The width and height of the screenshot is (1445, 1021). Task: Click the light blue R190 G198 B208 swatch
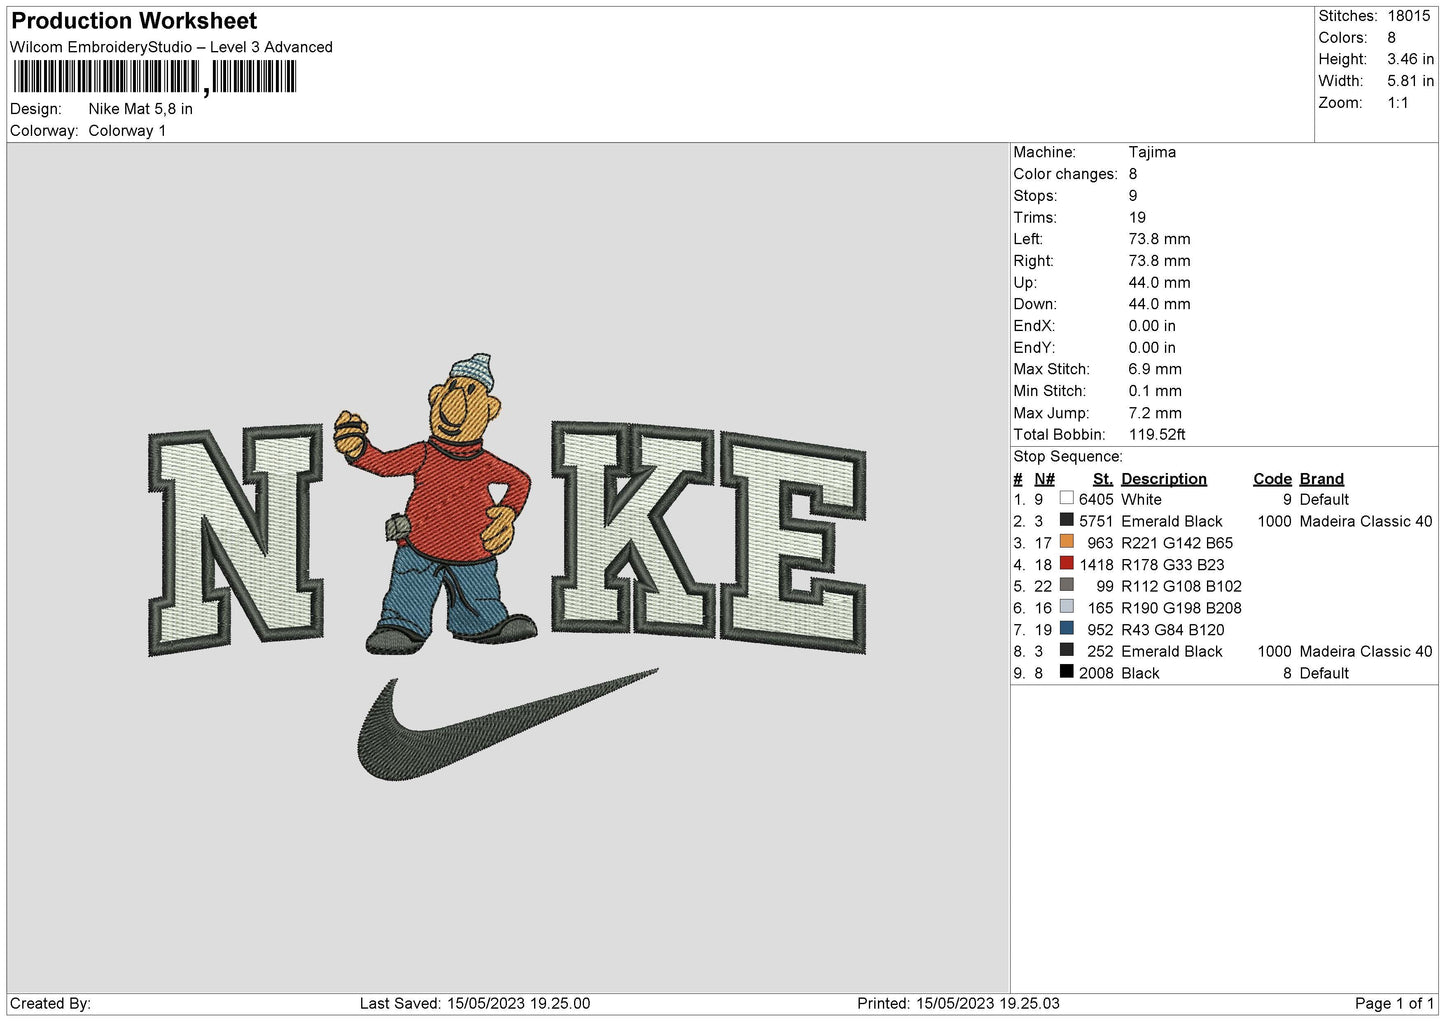(1066, 607)
